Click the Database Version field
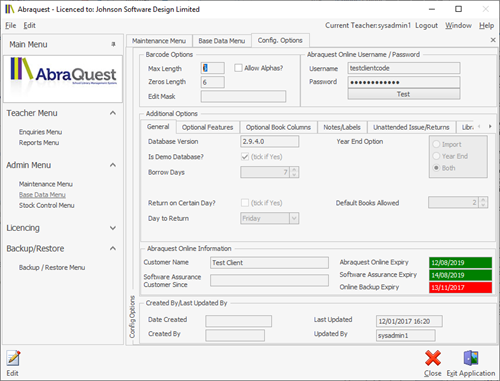 270,141
